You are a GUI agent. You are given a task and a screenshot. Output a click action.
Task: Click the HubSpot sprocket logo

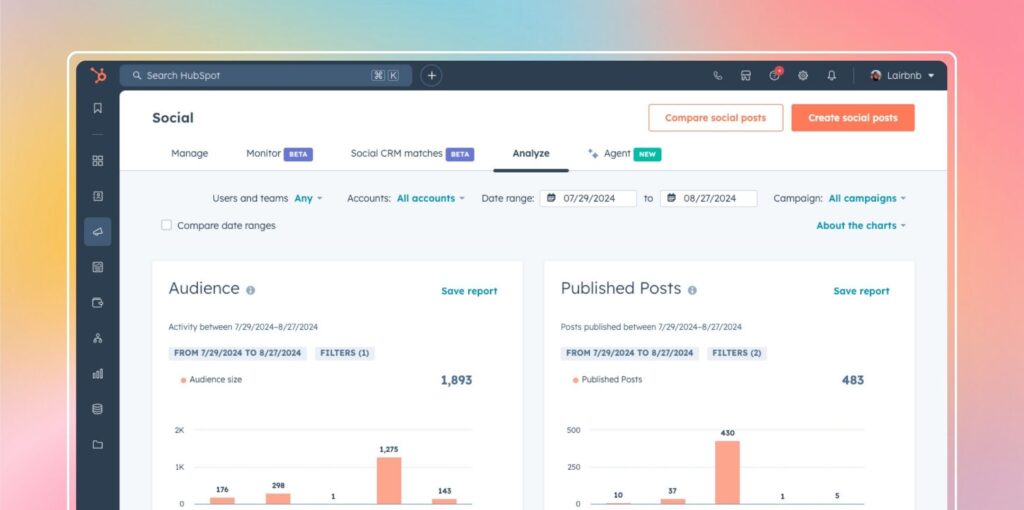[98, 75]
